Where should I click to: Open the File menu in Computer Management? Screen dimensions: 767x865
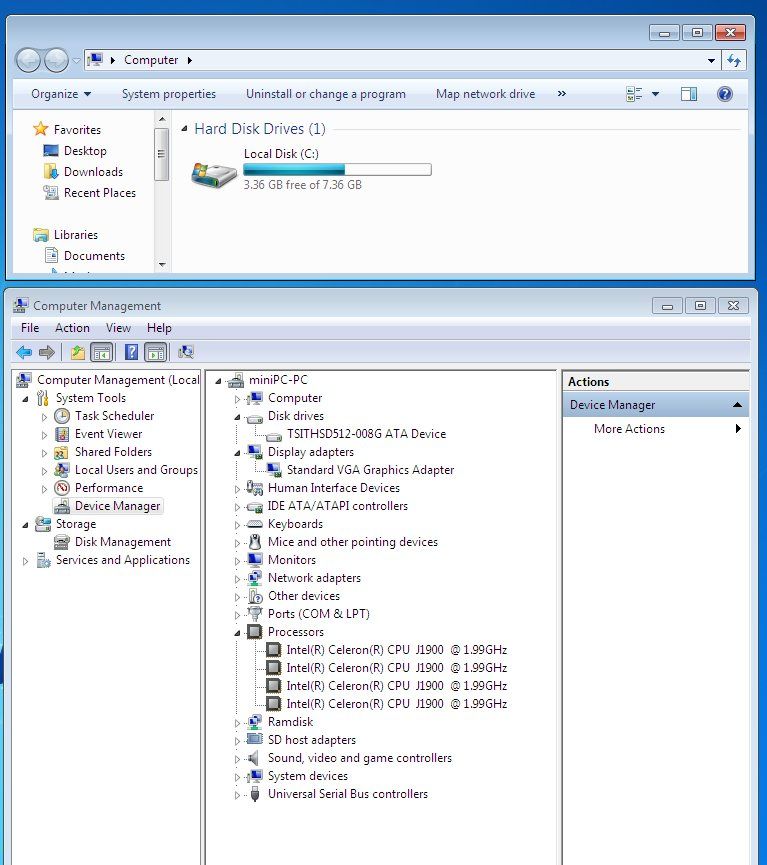click(x=30, y=328)
